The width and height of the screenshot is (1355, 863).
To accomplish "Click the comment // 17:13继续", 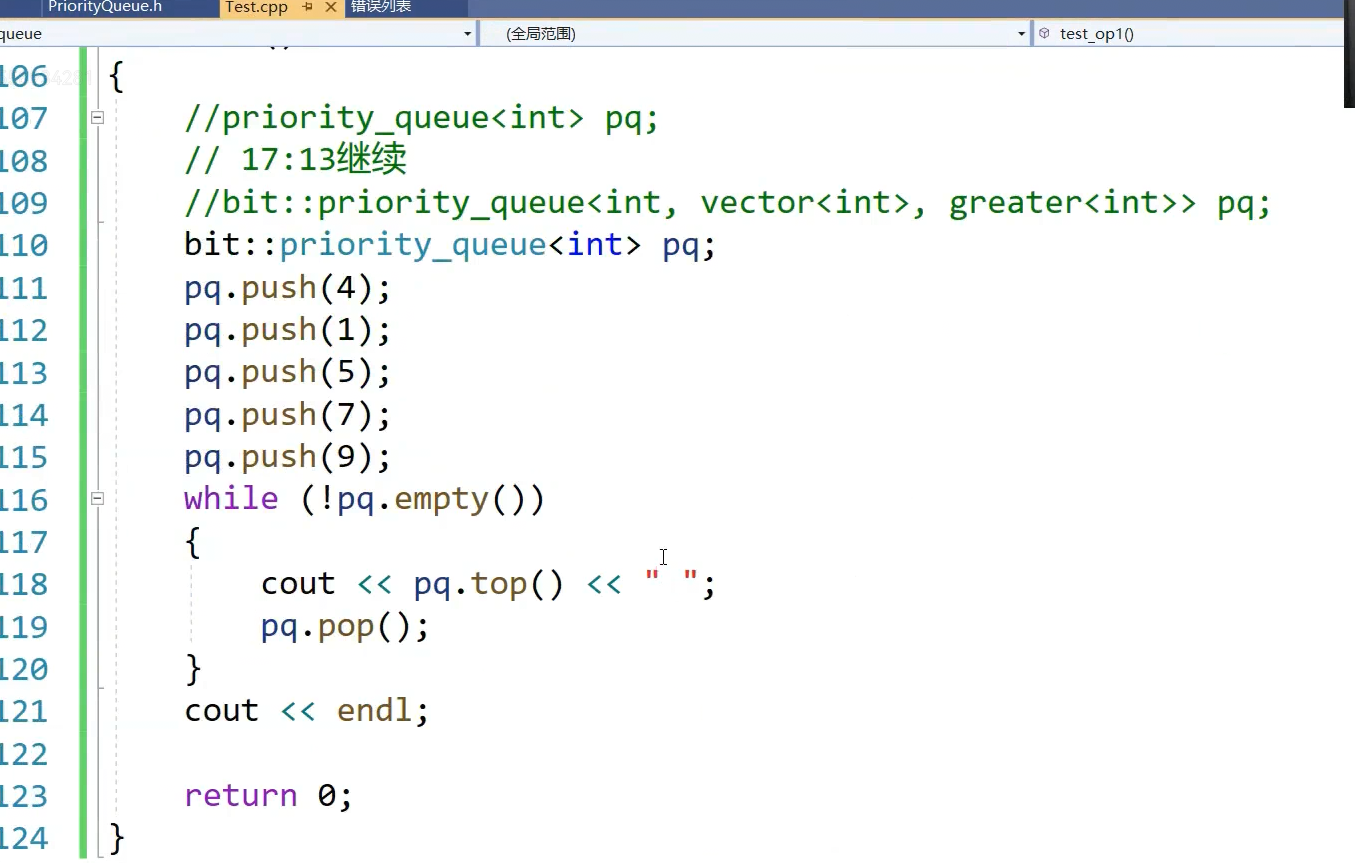I will click(295, 161).
